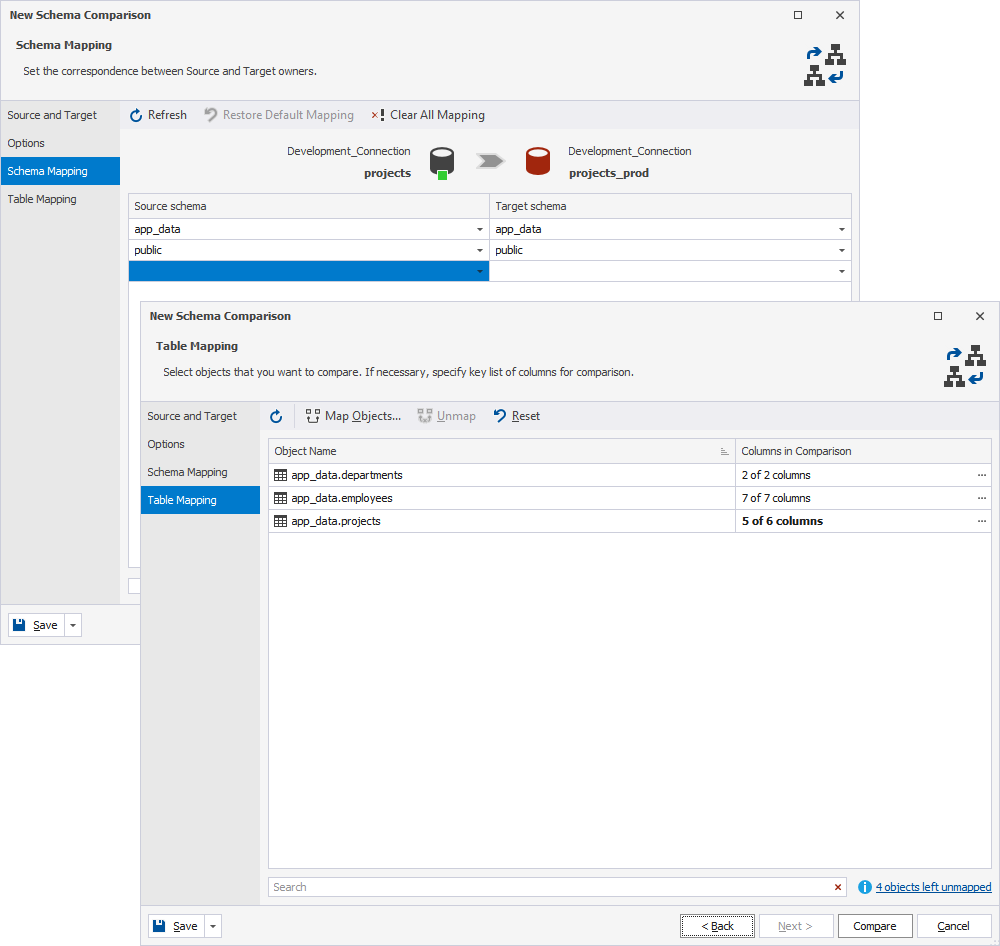Click Reset in Table Mapping toolbar

517,416
